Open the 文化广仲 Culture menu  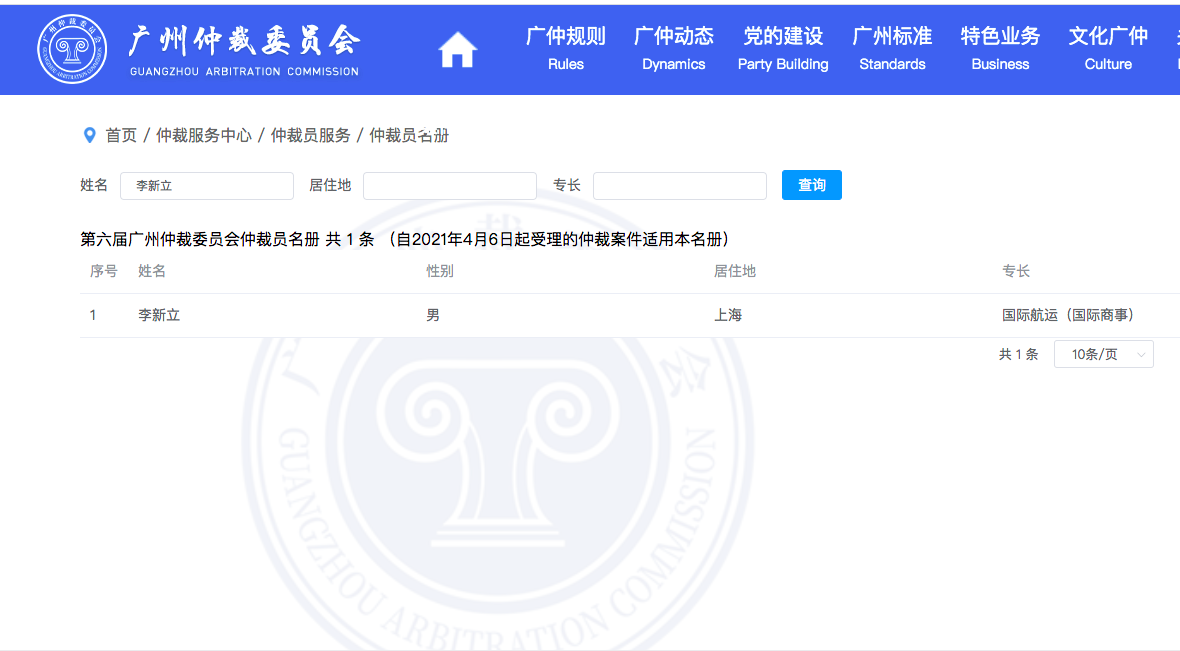[x=1108, y=50]
